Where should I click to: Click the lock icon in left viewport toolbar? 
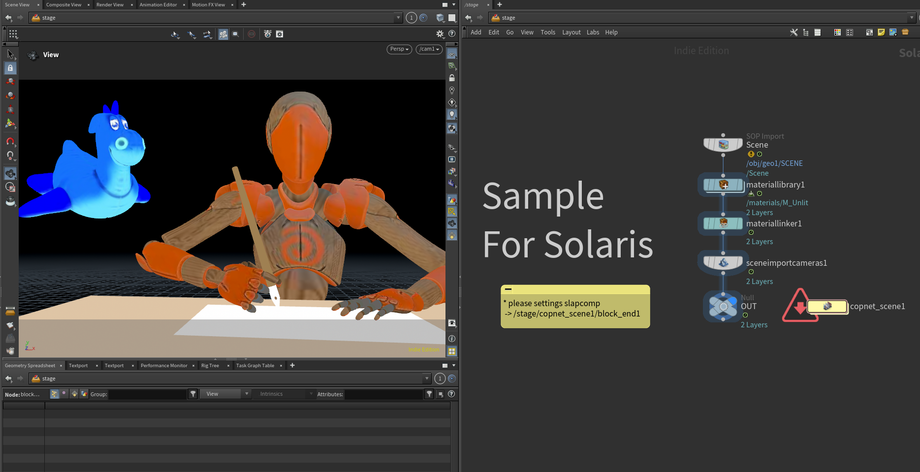[11, 68]
